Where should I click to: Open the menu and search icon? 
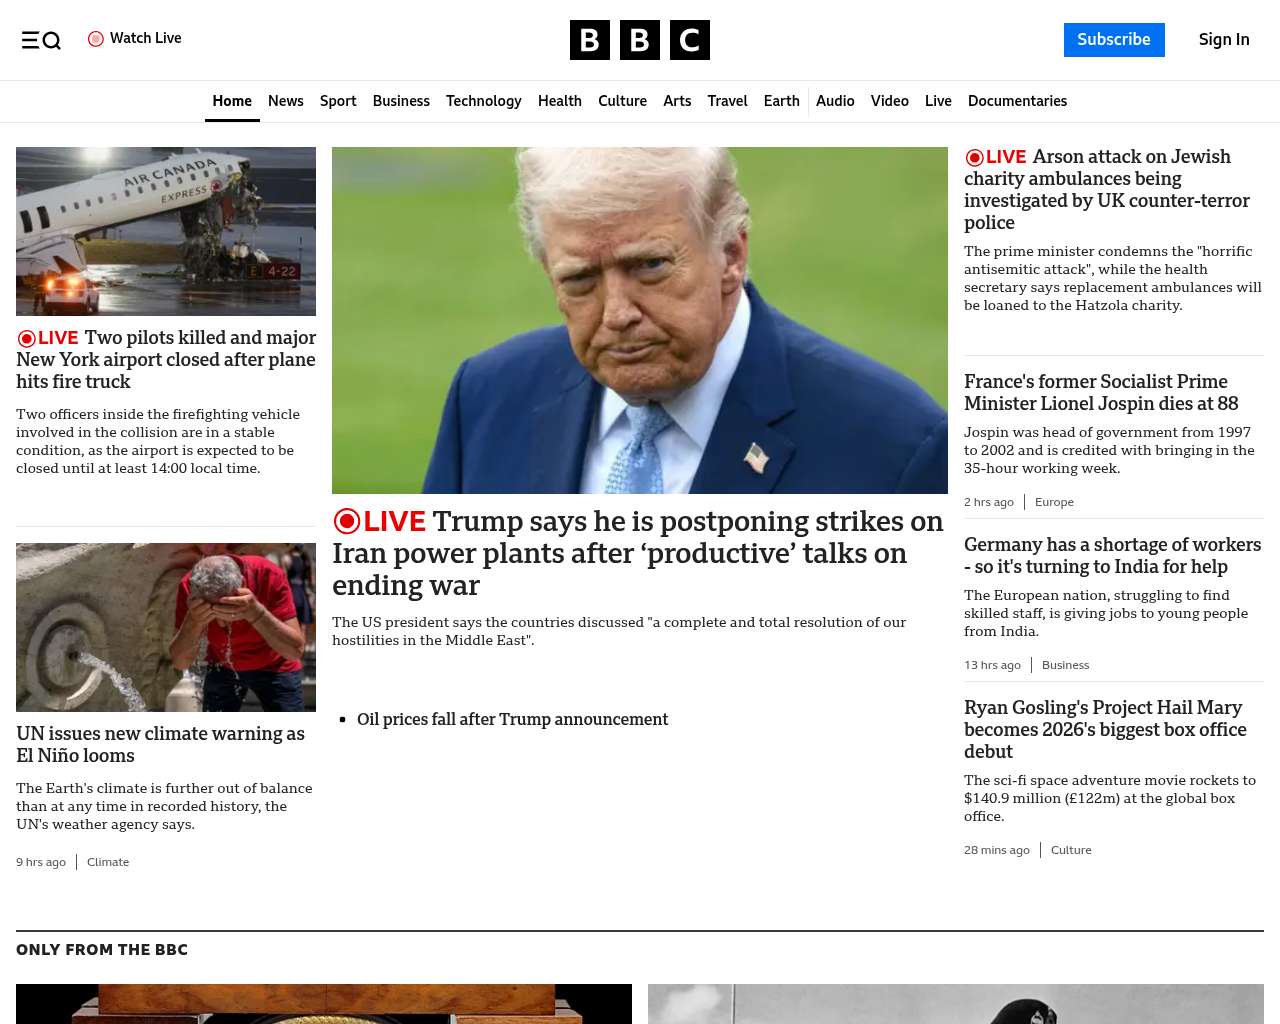[x=41, y=40]
